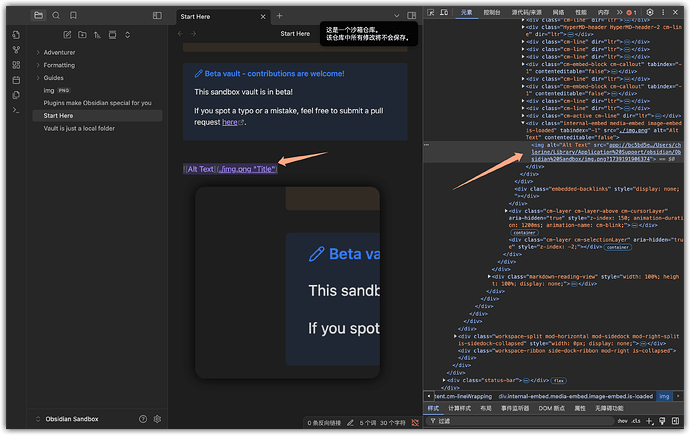Open the bookmarks pane icon
690x435 pixels.
[x=73, y=15]
